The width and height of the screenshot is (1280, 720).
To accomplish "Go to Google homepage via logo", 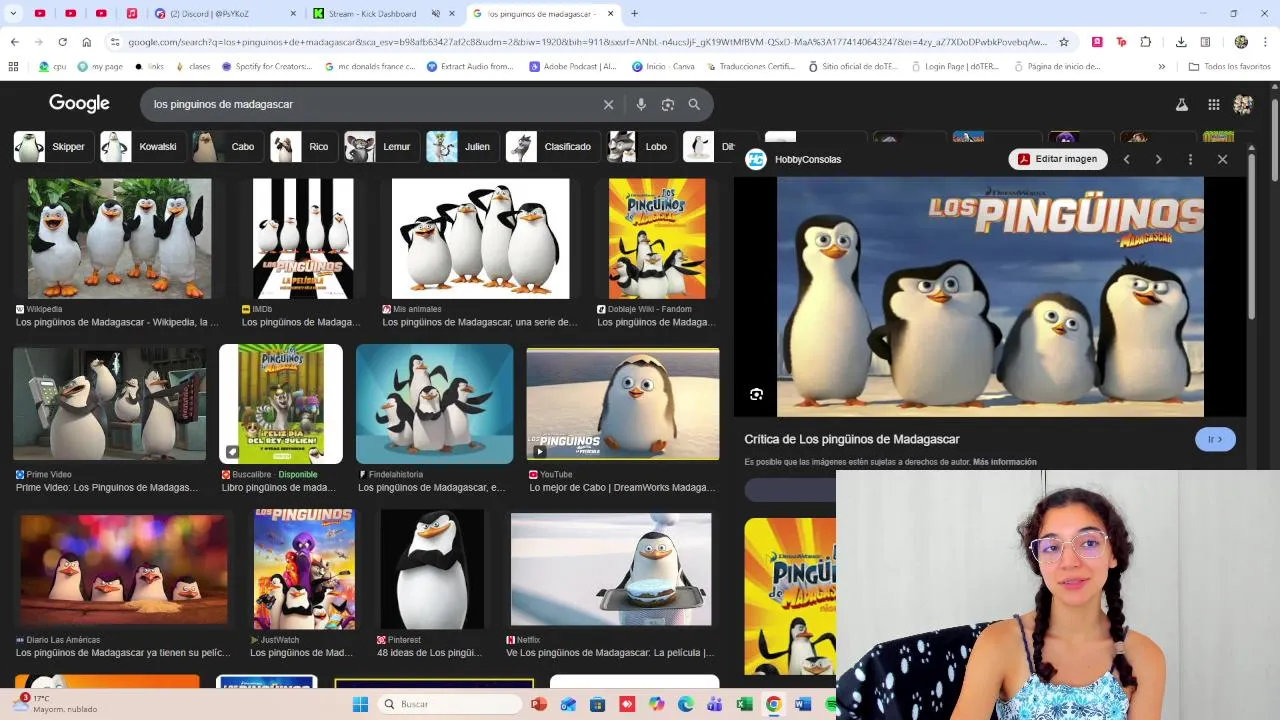I will click(79, 104).
